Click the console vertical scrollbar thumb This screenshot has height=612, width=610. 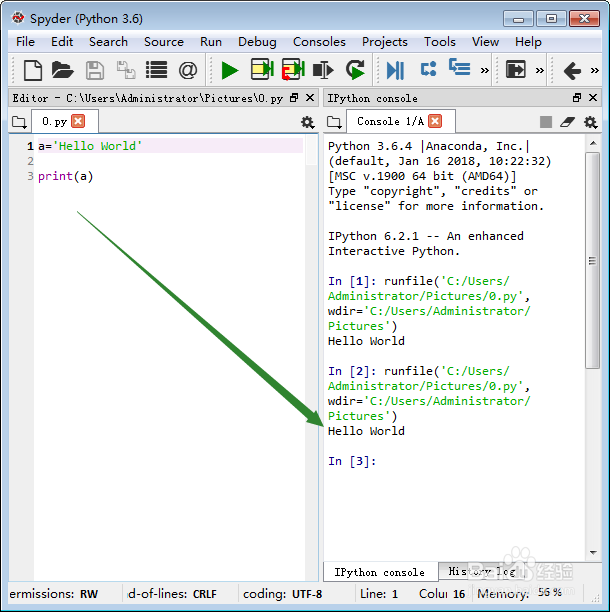(592, 260)
